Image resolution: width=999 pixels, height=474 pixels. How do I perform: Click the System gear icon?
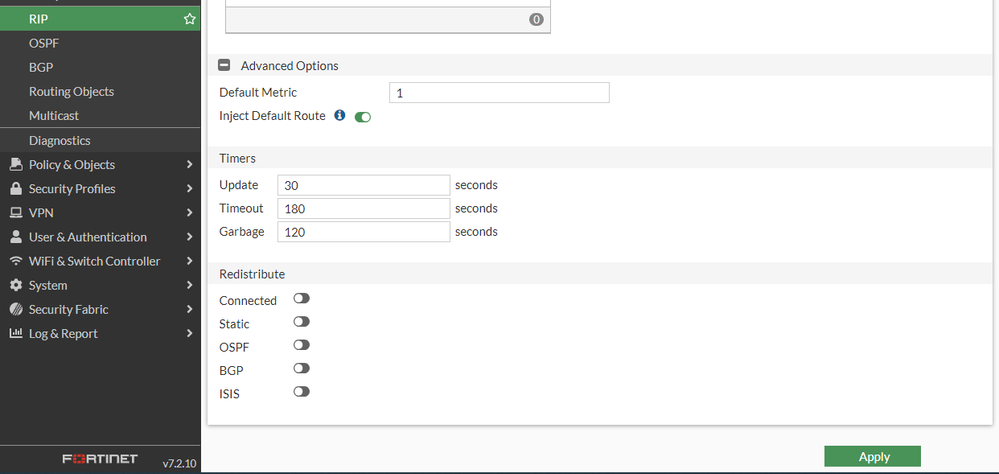[x=15, y=285]
